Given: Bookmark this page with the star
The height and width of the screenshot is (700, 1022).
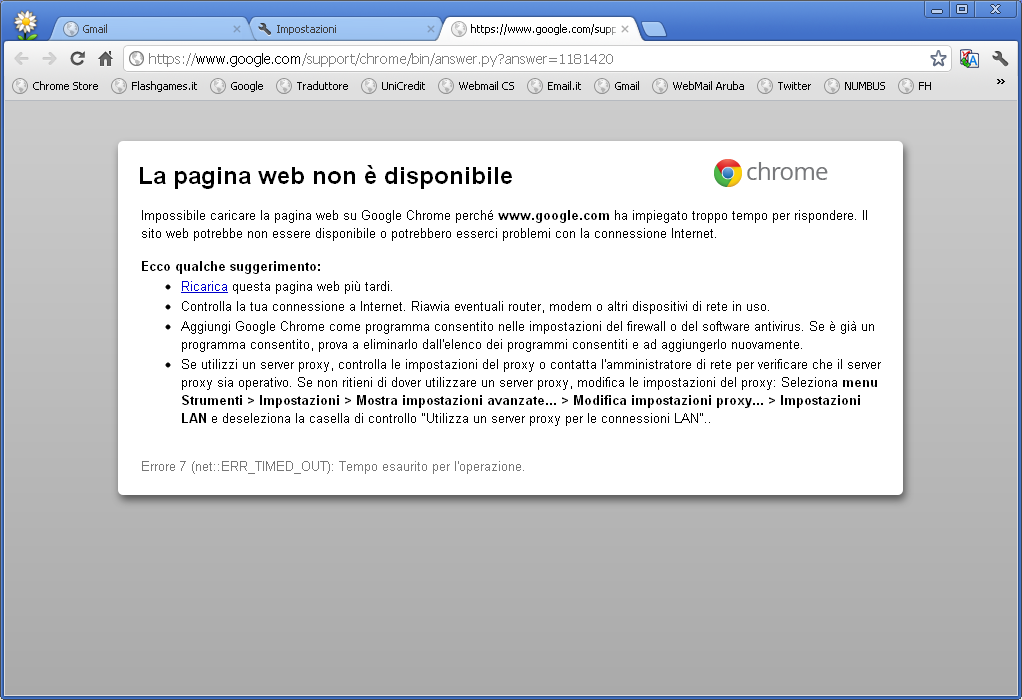Looking at the screenshot, I should tap(938, 59).
